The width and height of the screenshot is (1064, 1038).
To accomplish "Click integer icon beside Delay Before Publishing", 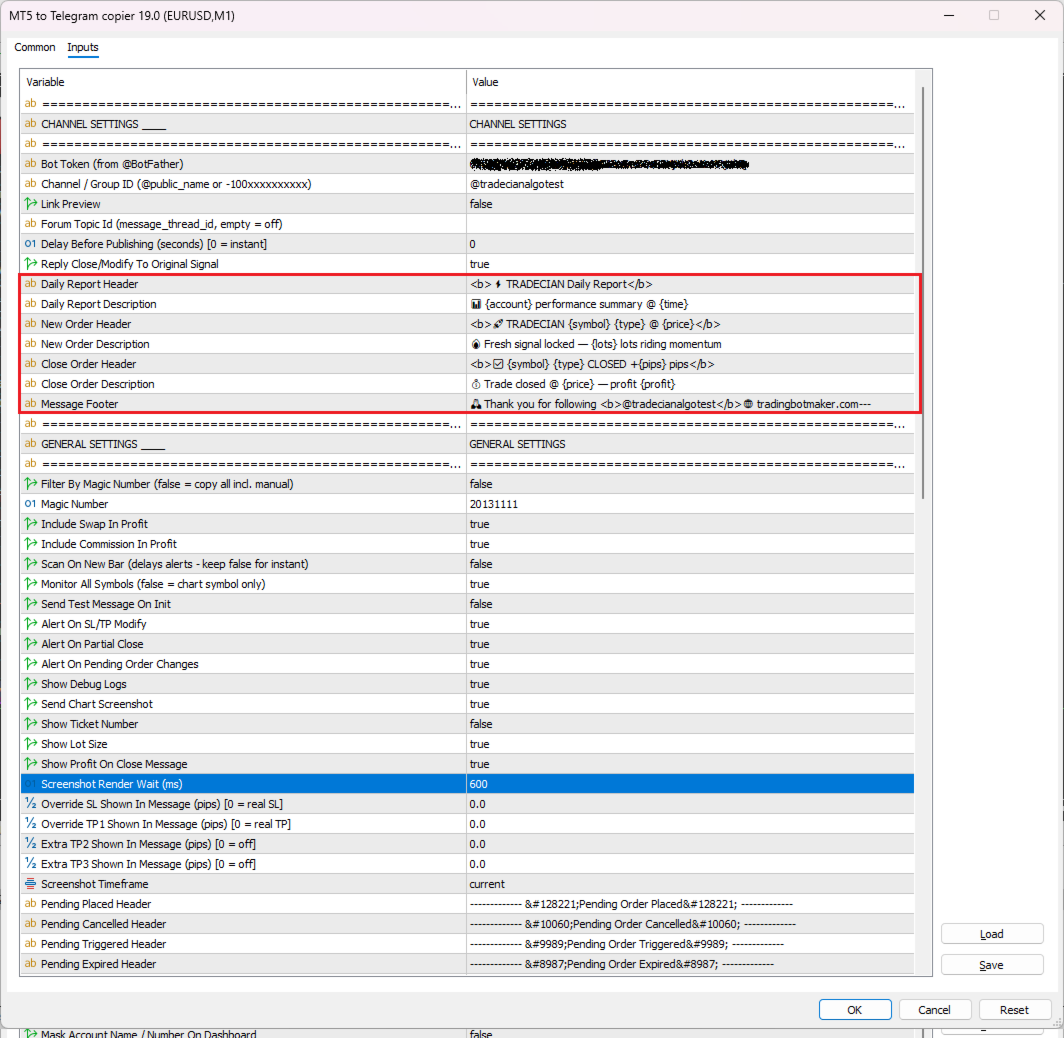I will [31, 244].
